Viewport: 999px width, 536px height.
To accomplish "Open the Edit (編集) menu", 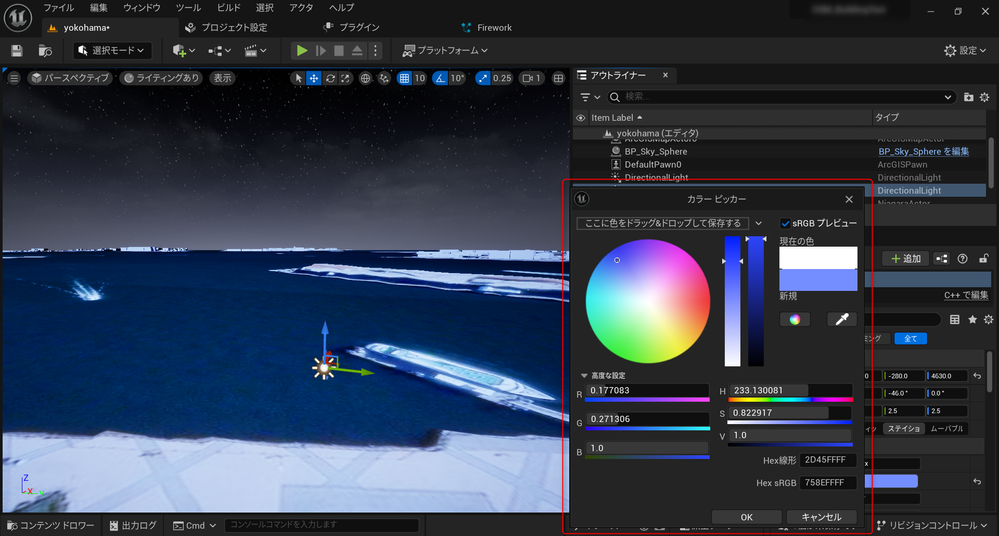I will coord(99,8).
